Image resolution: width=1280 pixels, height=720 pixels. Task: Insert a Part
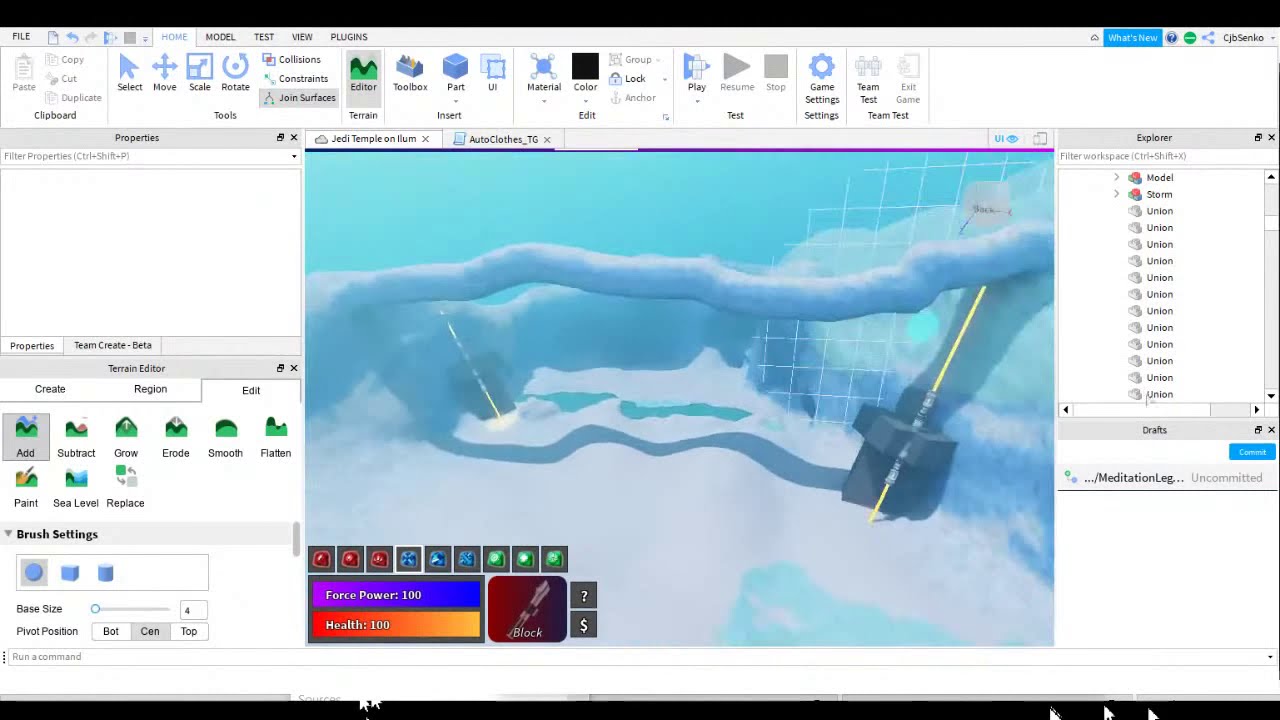(455, 74)
